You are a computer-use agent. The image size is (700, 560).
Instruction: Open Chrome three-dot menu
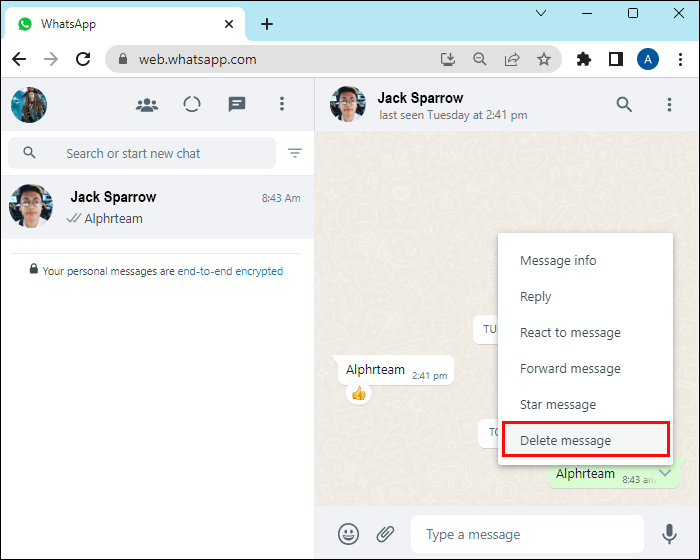point(680,59)
